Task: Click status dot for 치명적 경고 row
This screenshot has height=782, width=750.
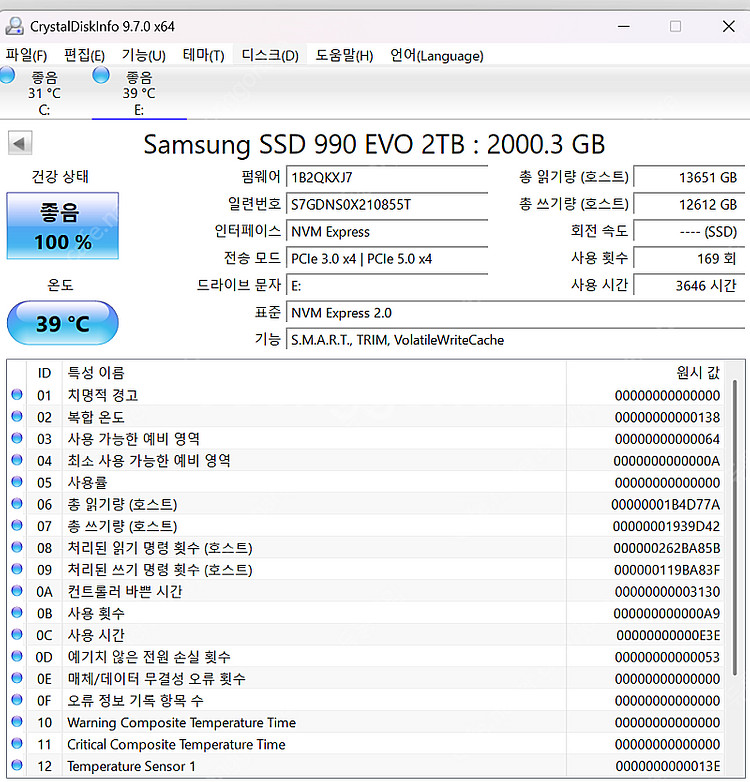Action: coord(17,394)
